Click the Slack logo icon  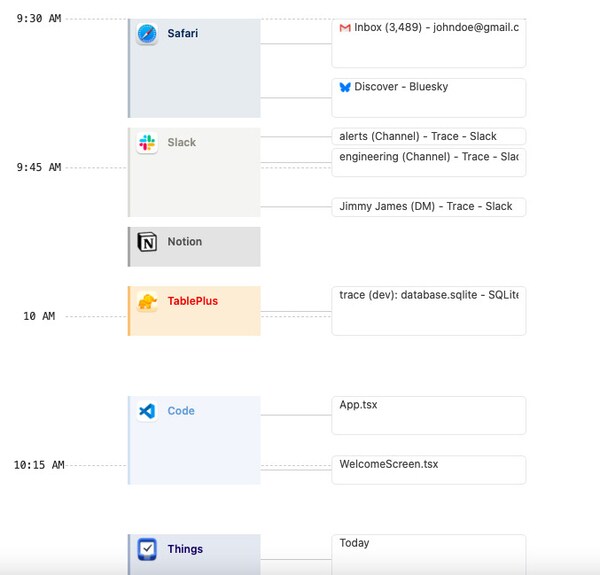147,143
